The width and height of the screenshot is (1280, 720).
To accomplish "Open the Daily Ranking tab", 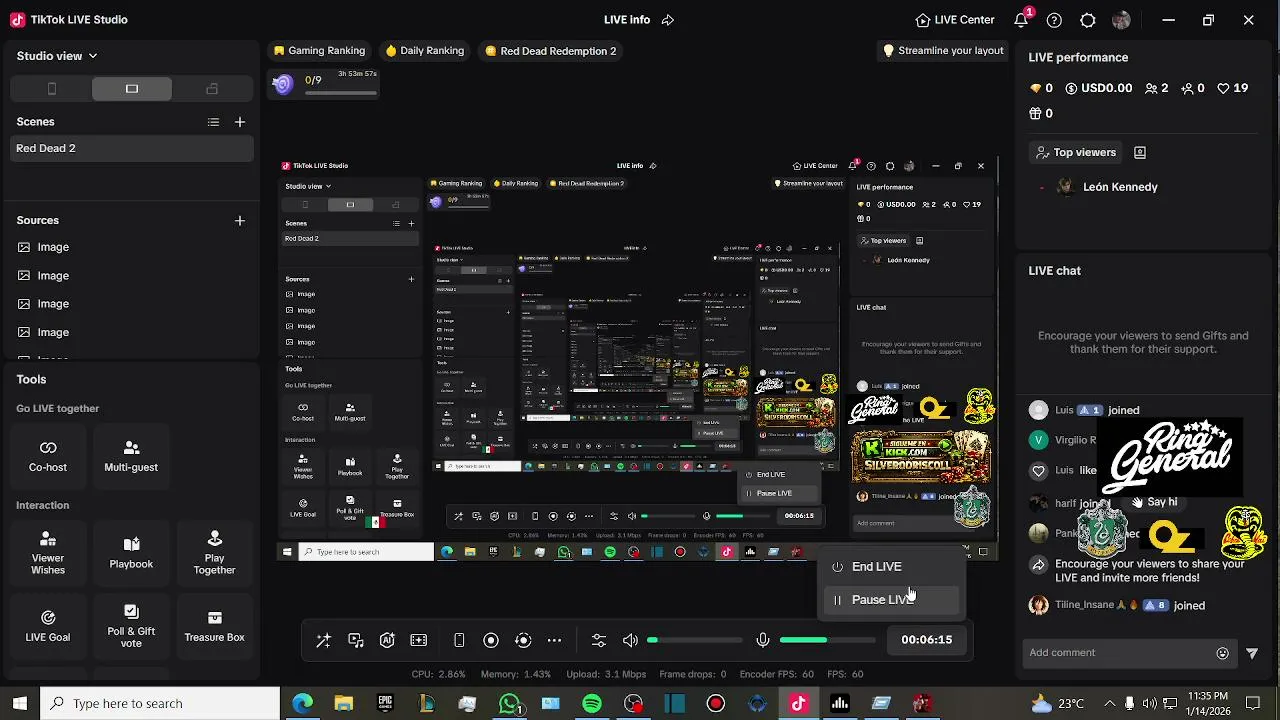I will 425,51.
